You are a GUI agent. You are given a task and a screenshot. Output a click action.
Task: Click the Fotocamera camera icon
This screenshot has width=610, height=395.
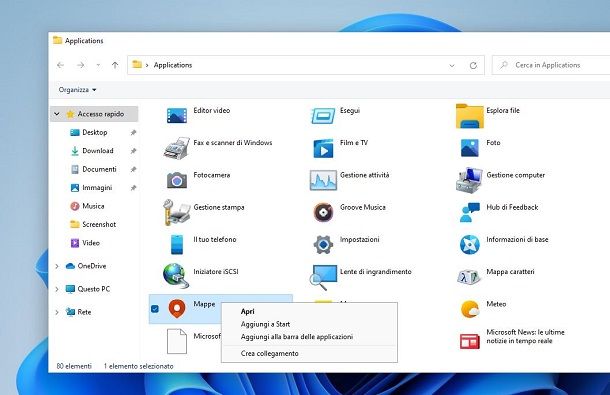[177, 181]
